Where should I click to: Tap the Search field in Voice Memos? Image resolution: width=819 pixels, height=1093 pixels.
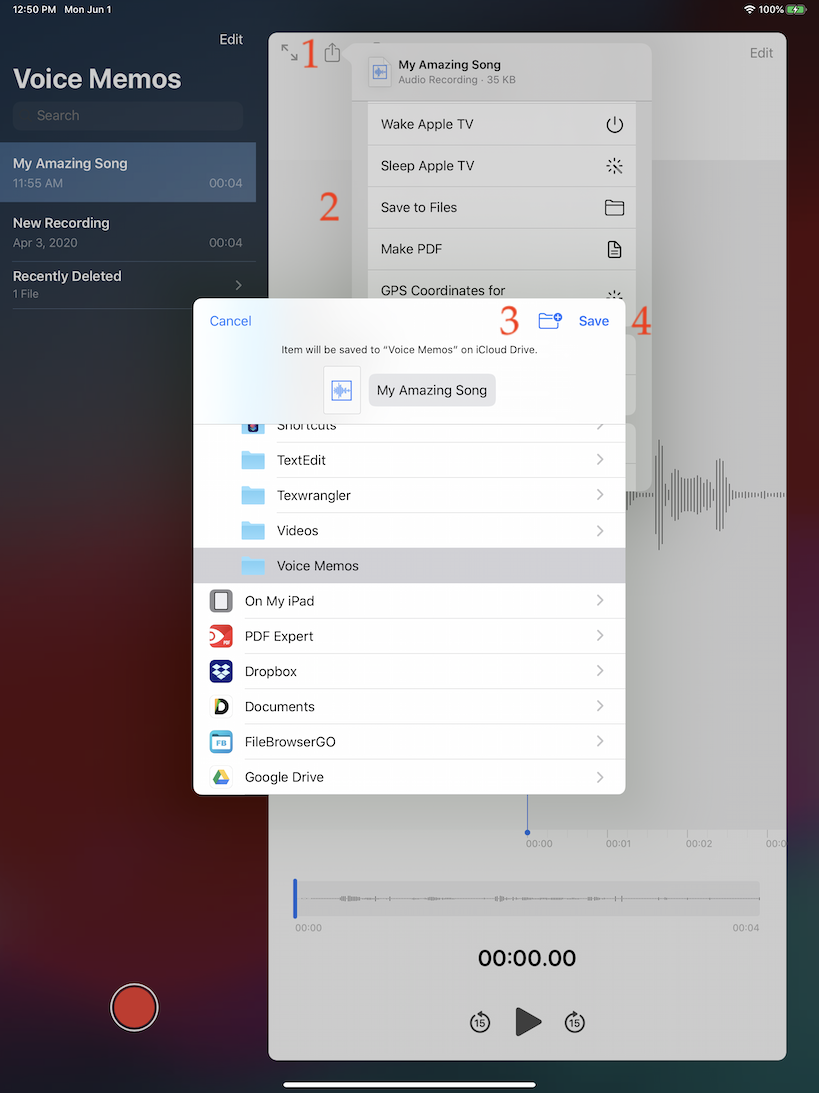click(128, 116)
